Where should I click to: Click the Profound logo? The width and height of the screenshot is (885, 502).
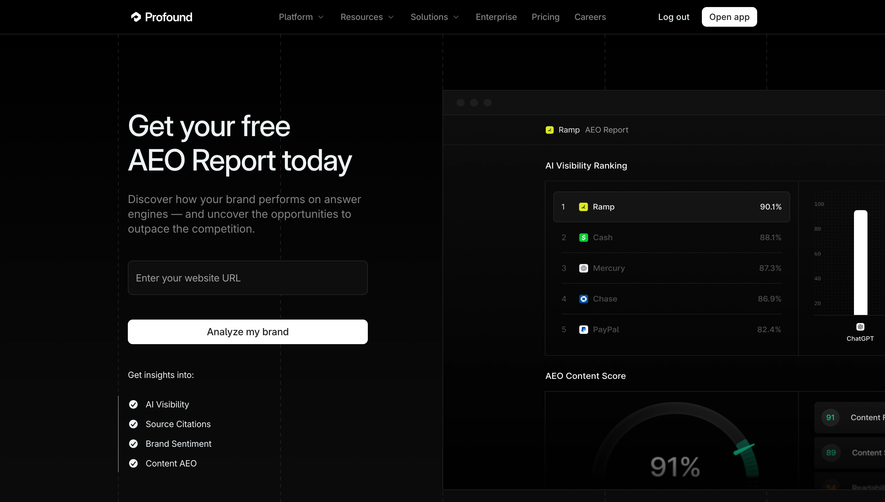pyautogui.click(x=161, y=17)
